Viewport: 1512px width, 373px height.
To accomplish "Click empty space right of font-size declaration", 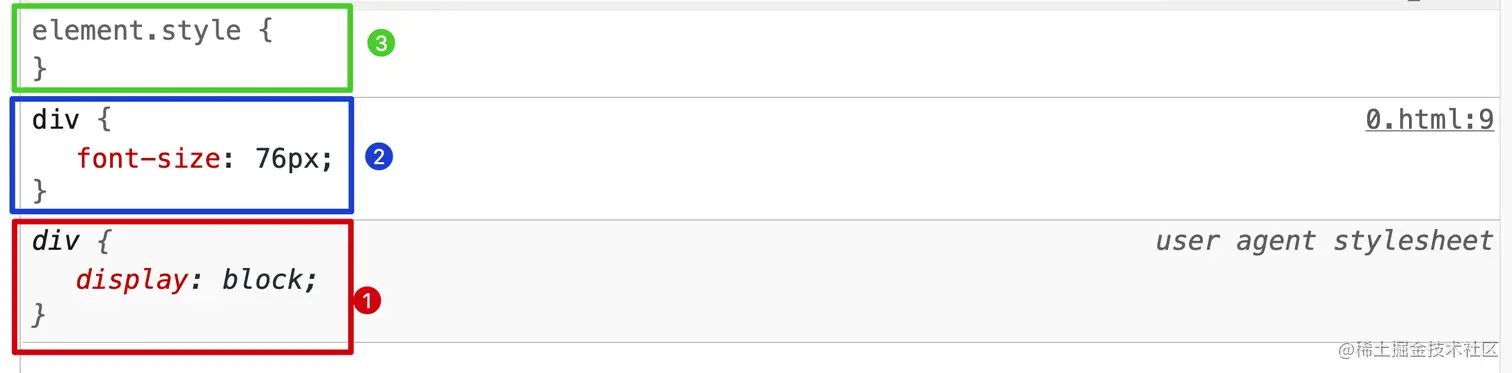I will click(850, 158).
